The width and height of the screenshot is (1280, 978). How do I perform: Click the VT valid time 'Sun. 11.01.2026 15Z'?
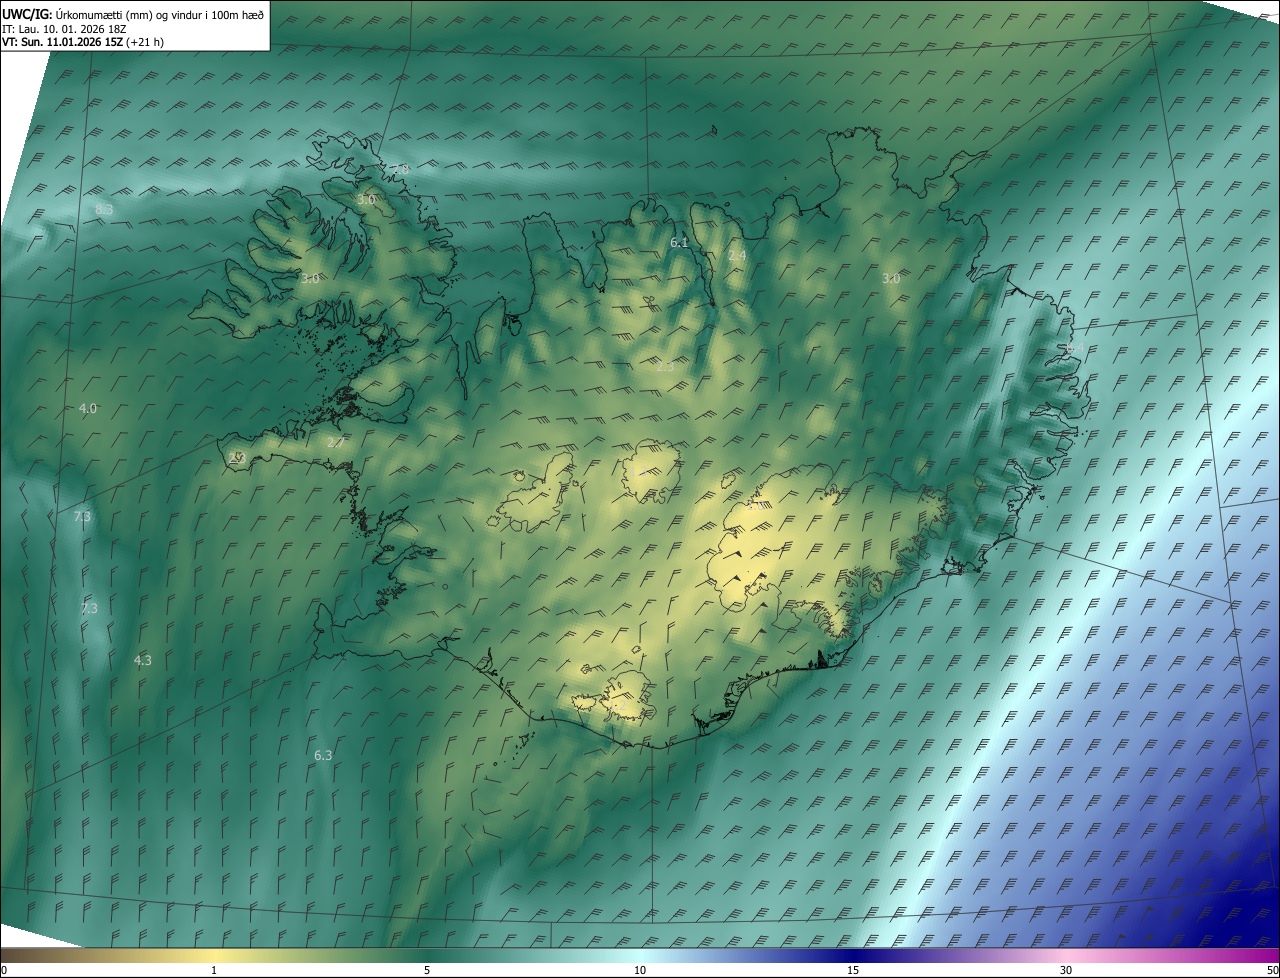(x=72, y=43)
